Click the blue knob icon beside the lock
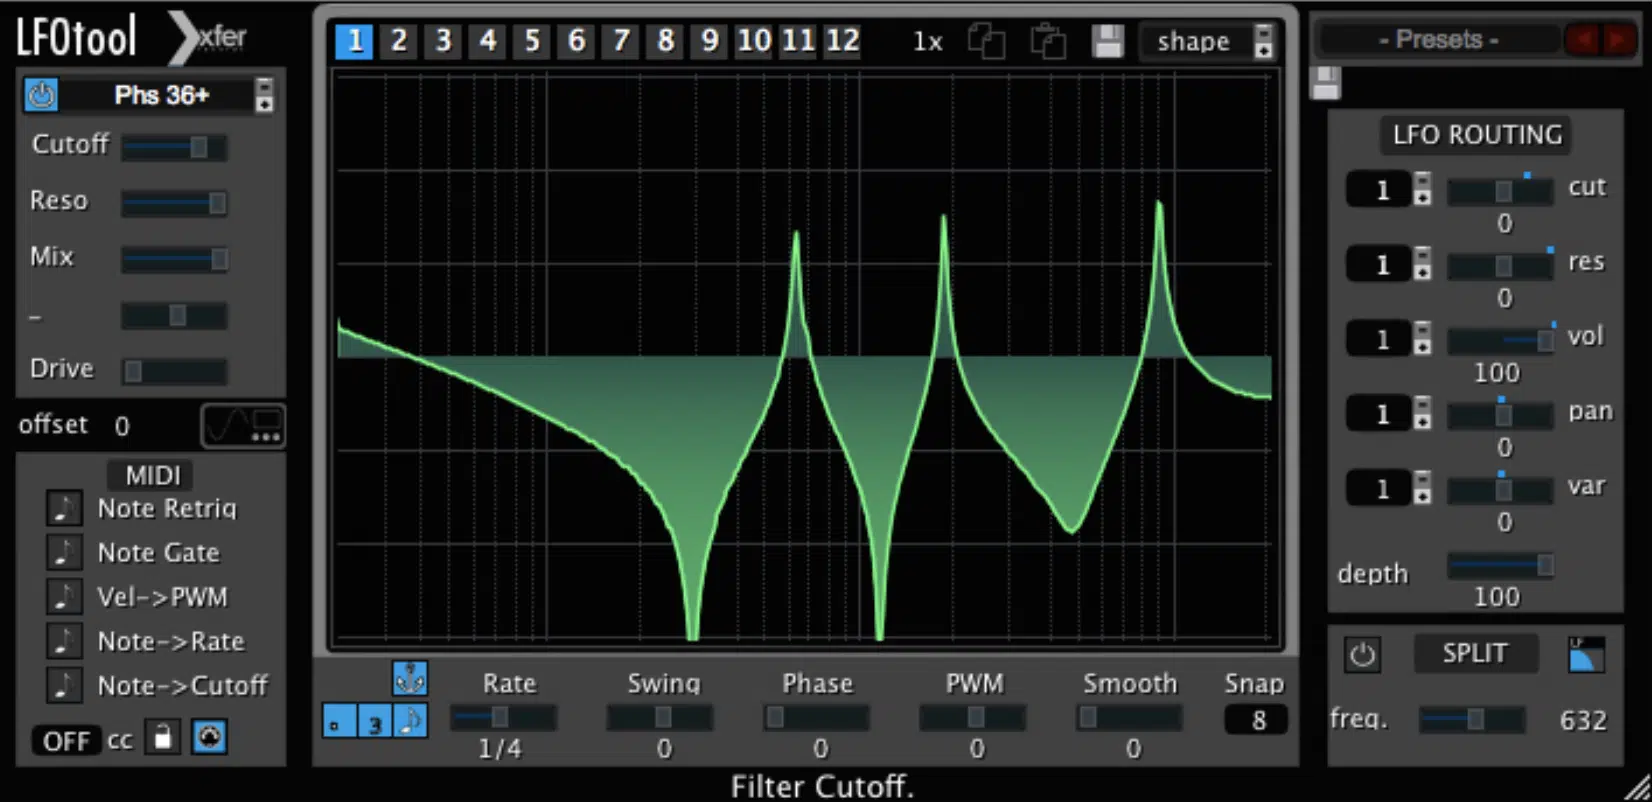This screenshot has height=802, width=1652. pos(209,738)
